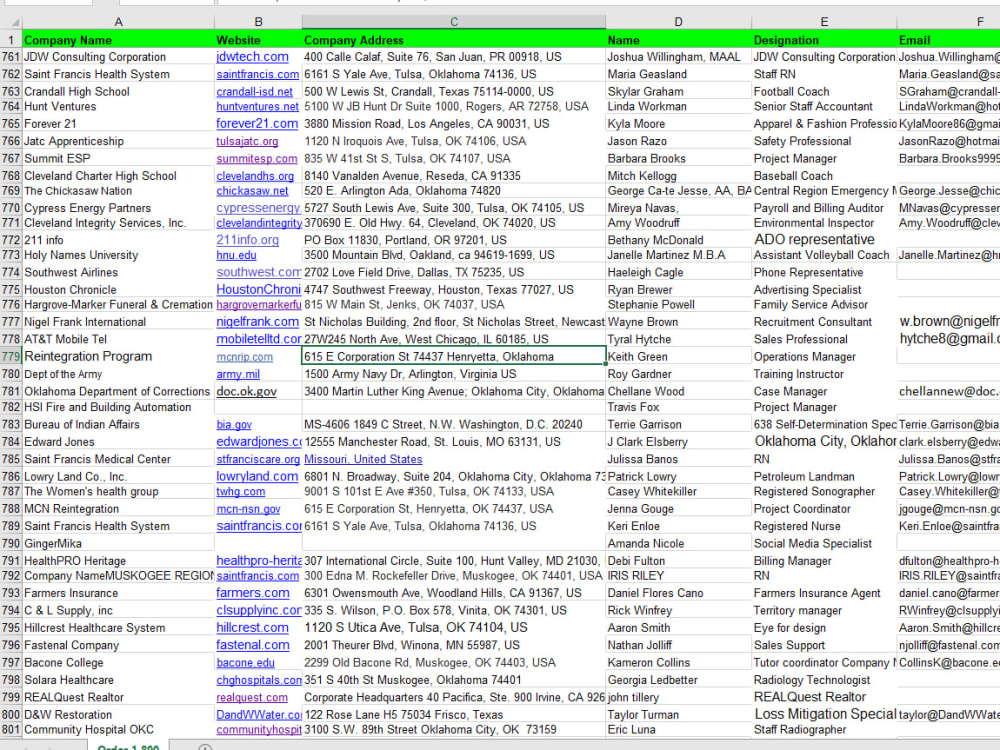Select the Bethany McDonald name cell

tap(678, 240)
